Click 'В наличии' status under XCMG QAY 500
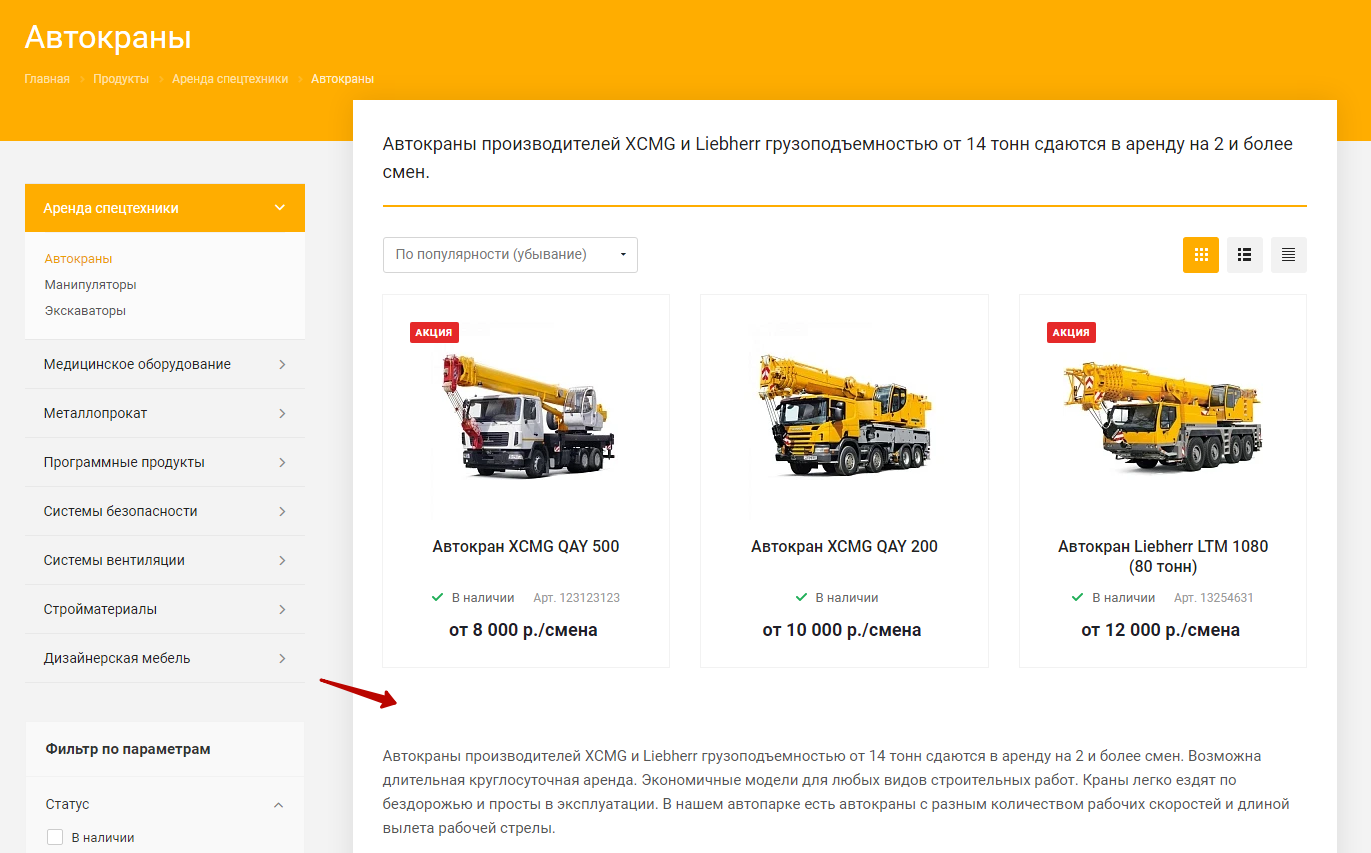 (473, 598)
